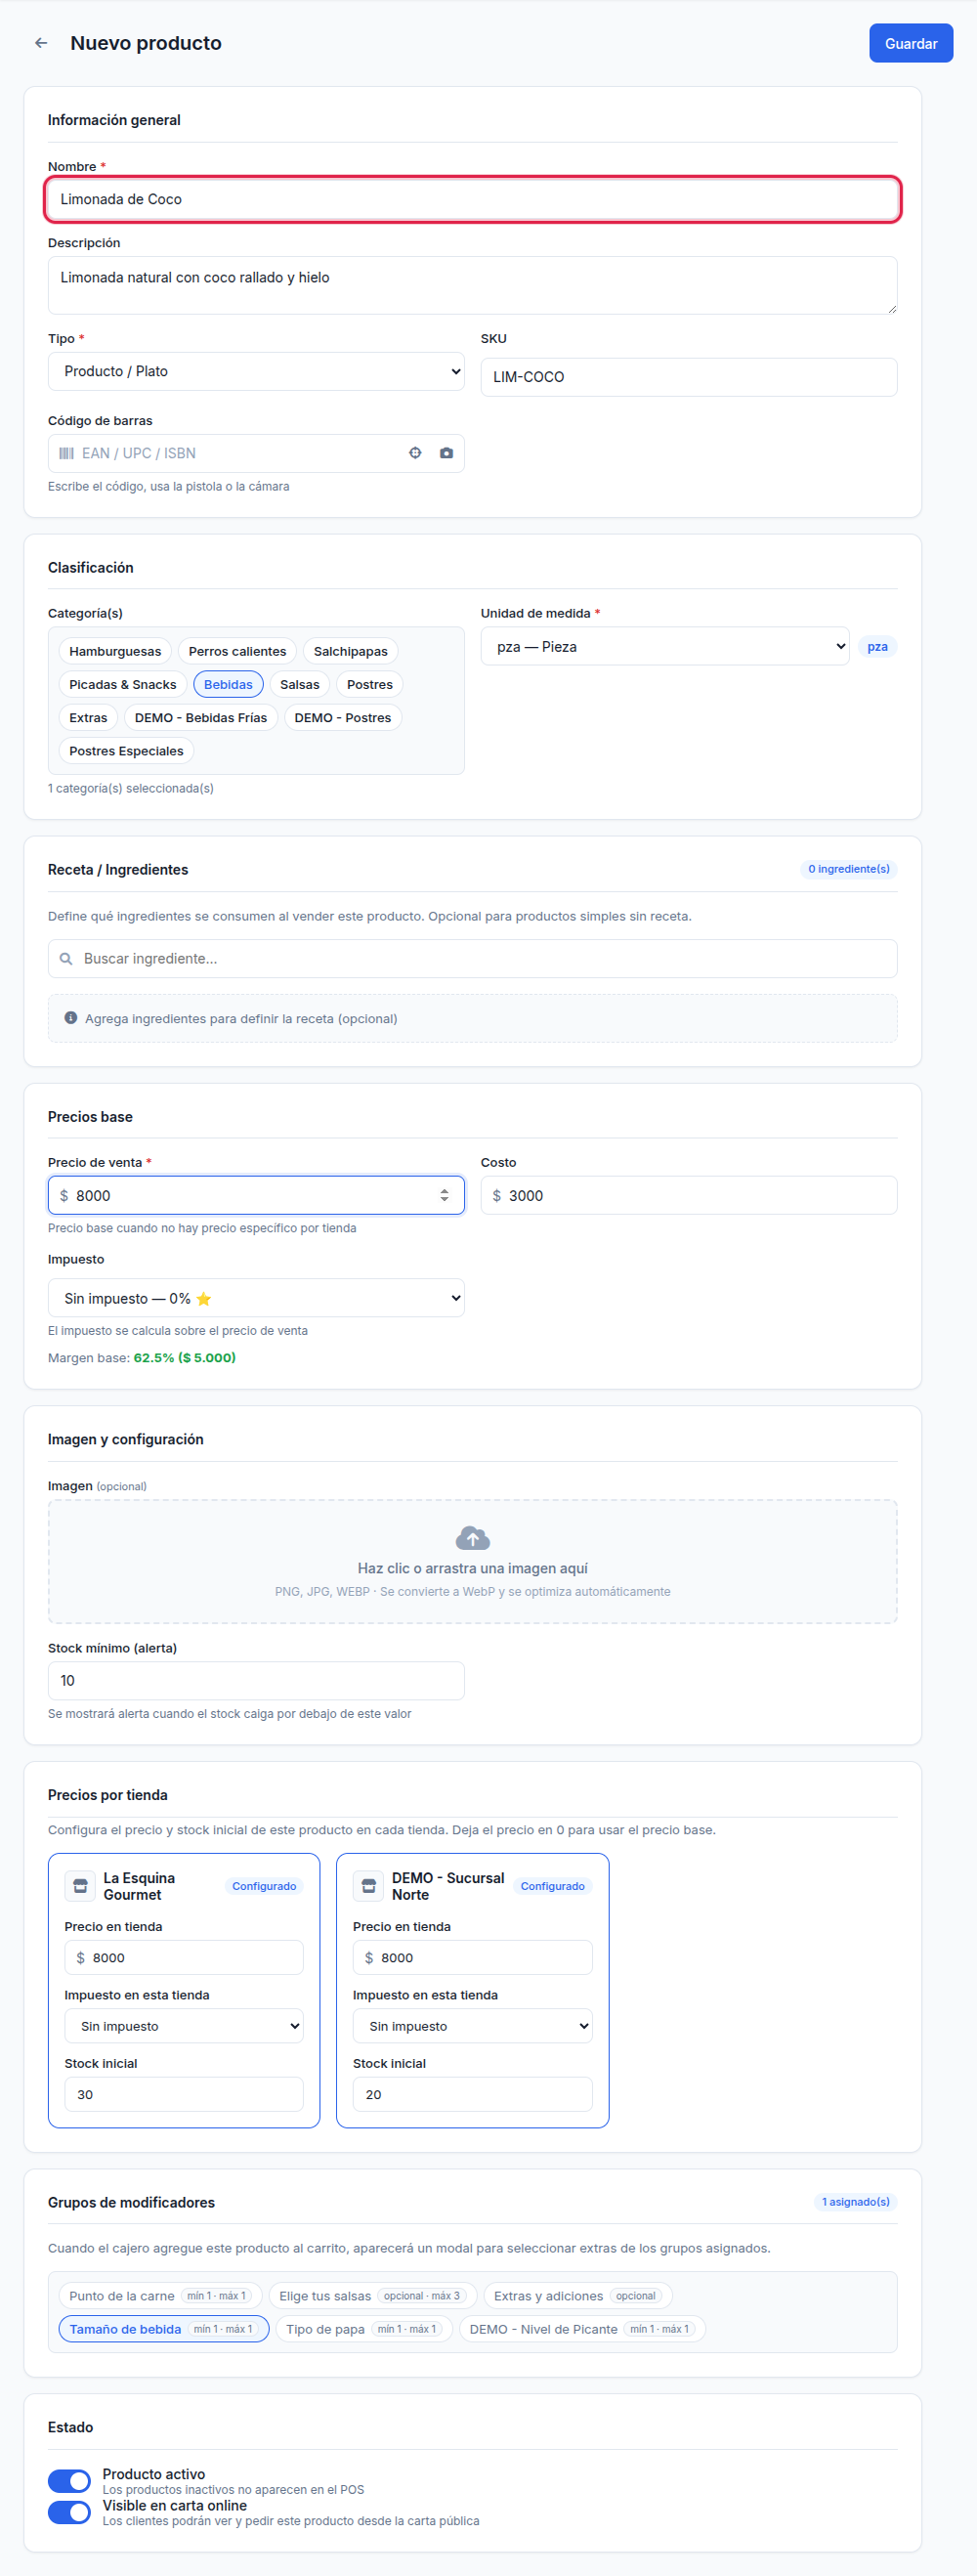Open DEMO - Sucursal Norte tax dropdown
Screen dimensions: 977x2576
(x=473, y=2026)
